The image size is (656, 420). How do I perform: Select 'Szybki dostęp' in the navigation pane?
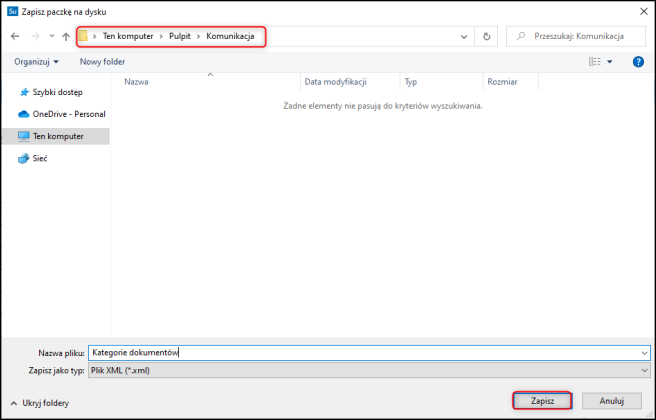tap(51, 92)
